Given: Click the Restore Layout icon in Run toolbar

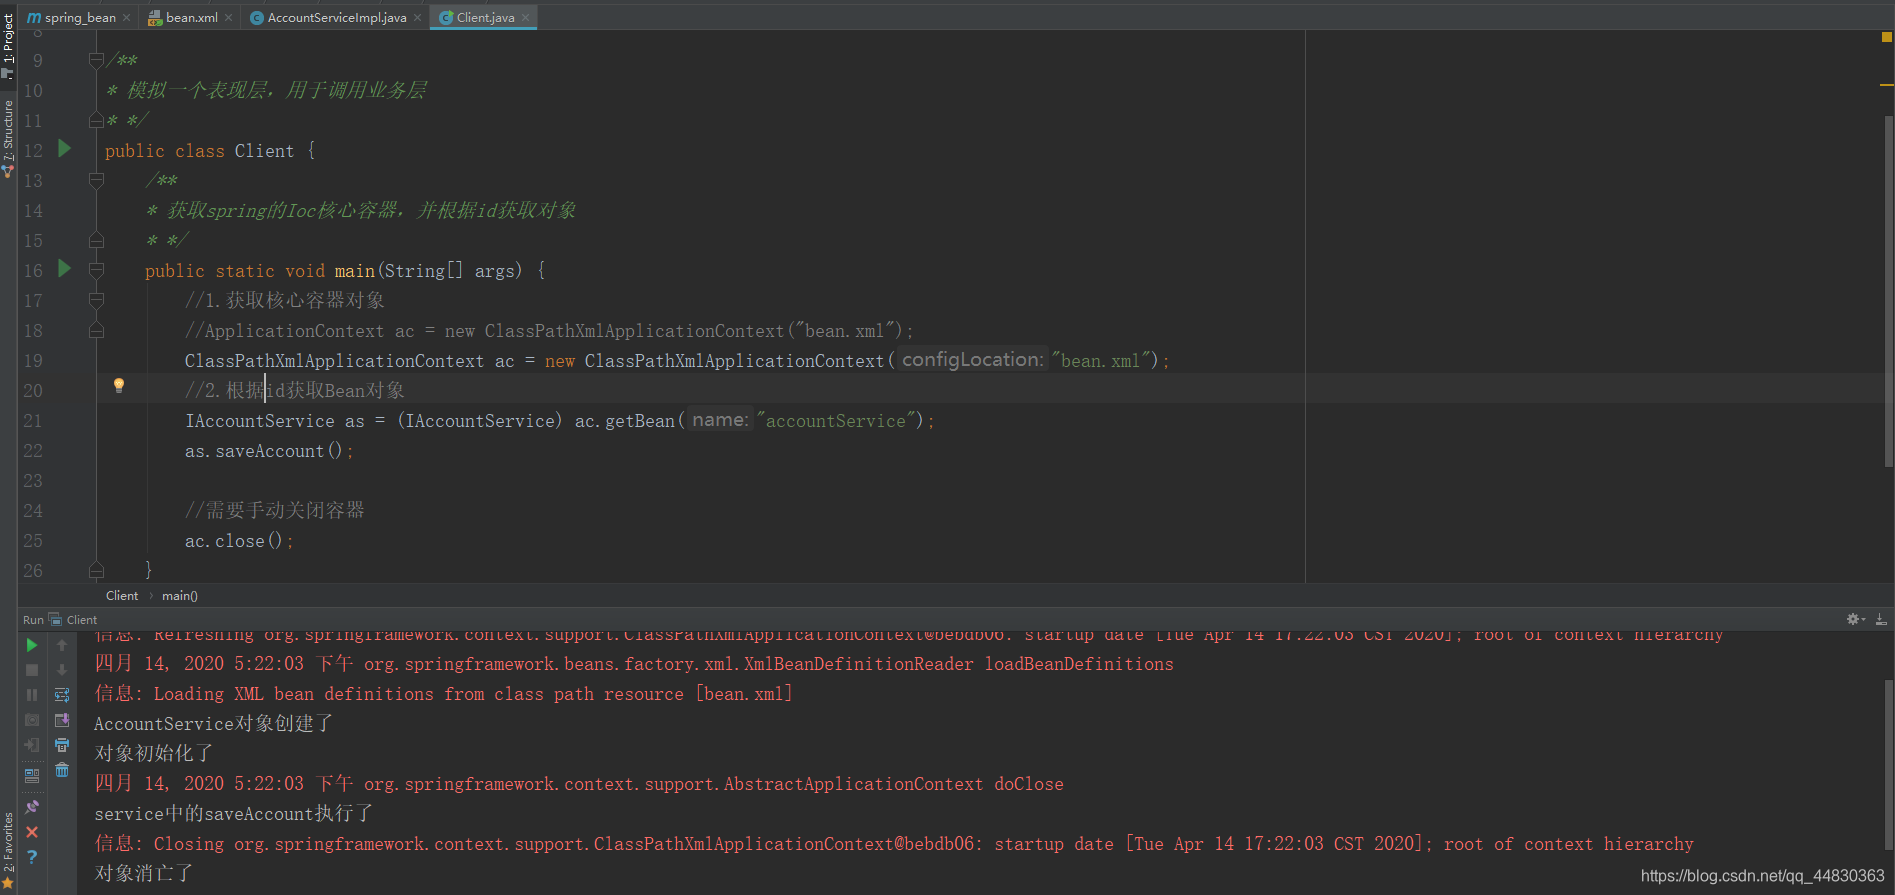Looking at the screenshot, I should click(x=32, y=775).
